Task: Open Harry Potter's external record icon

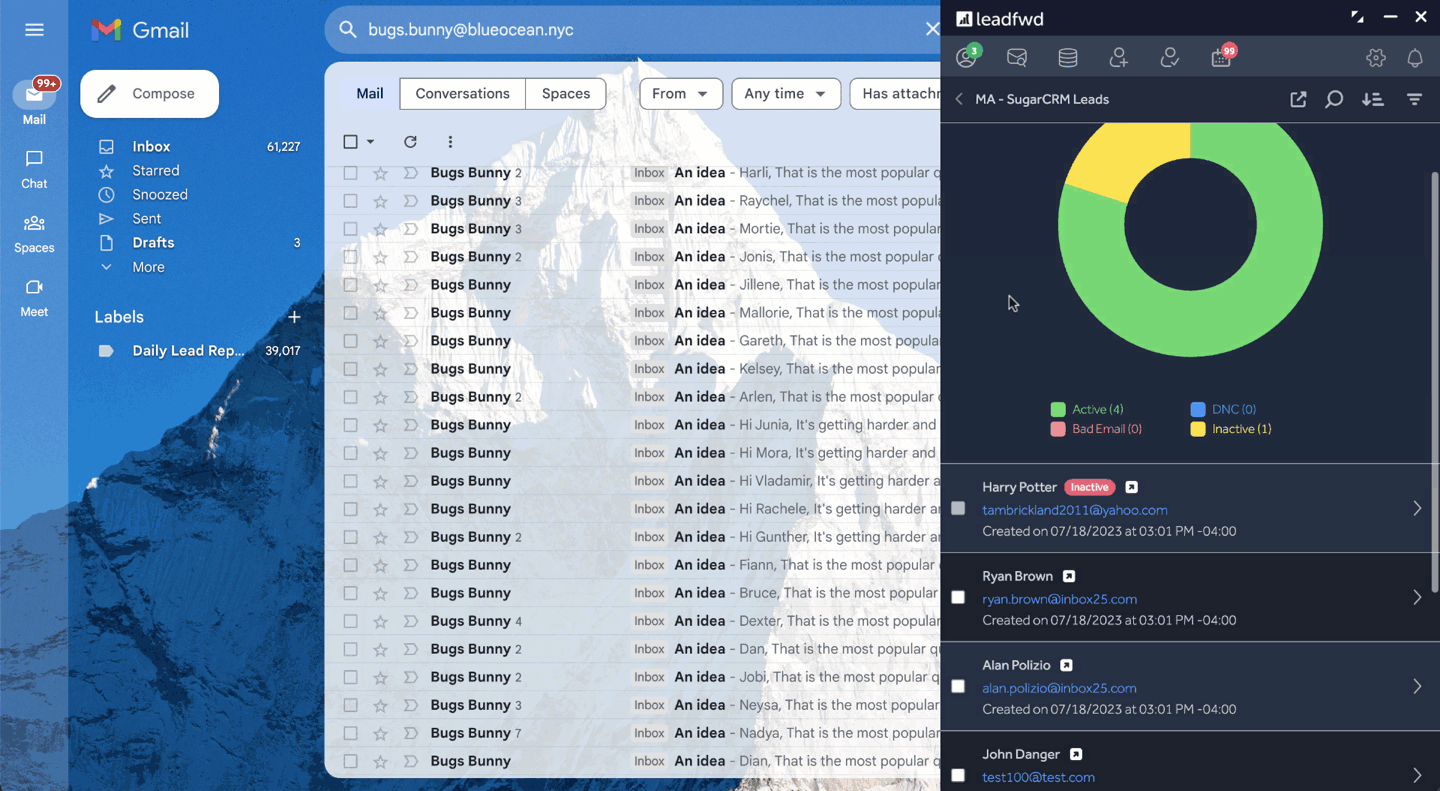Action: coord(1131,487)
